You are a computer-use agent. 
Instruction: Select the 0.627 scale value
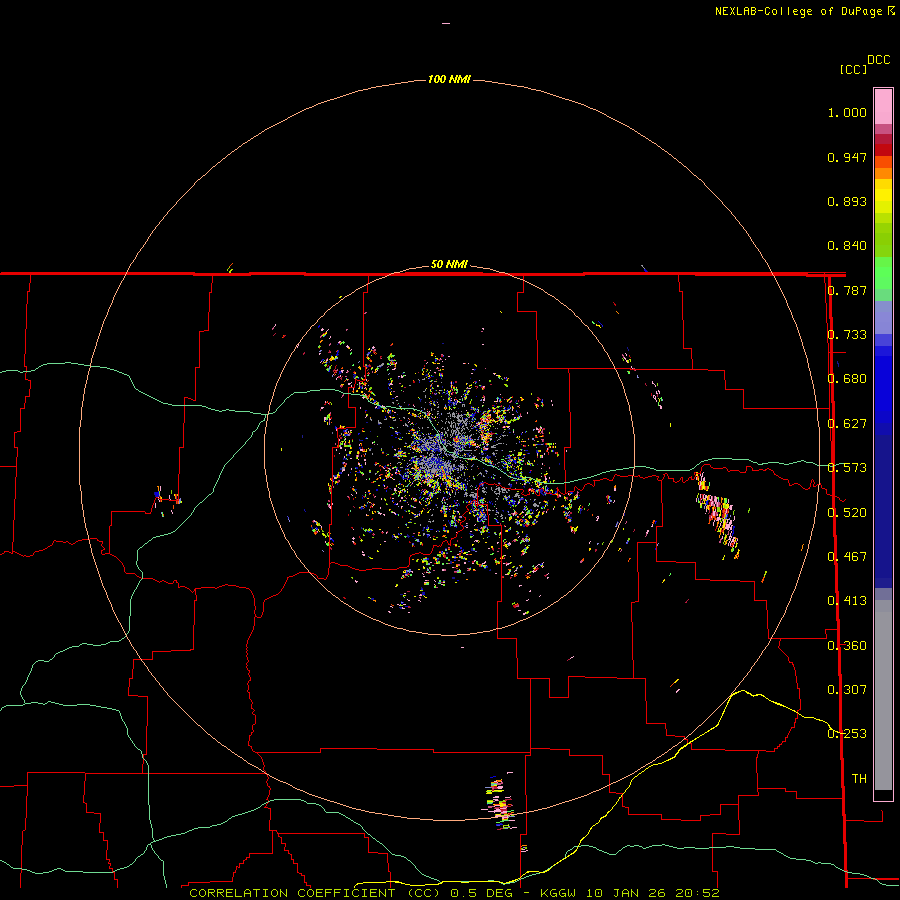[847, 424]
